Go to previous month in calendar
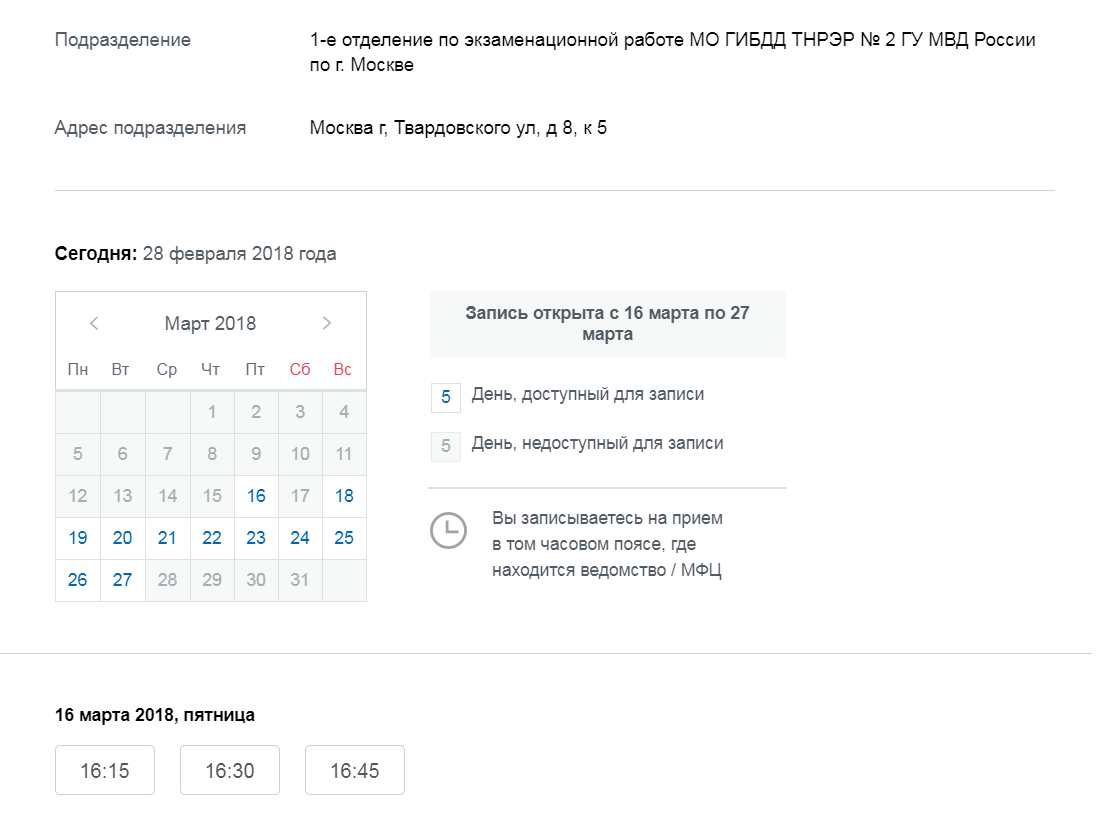 click(x=94, y=323)
